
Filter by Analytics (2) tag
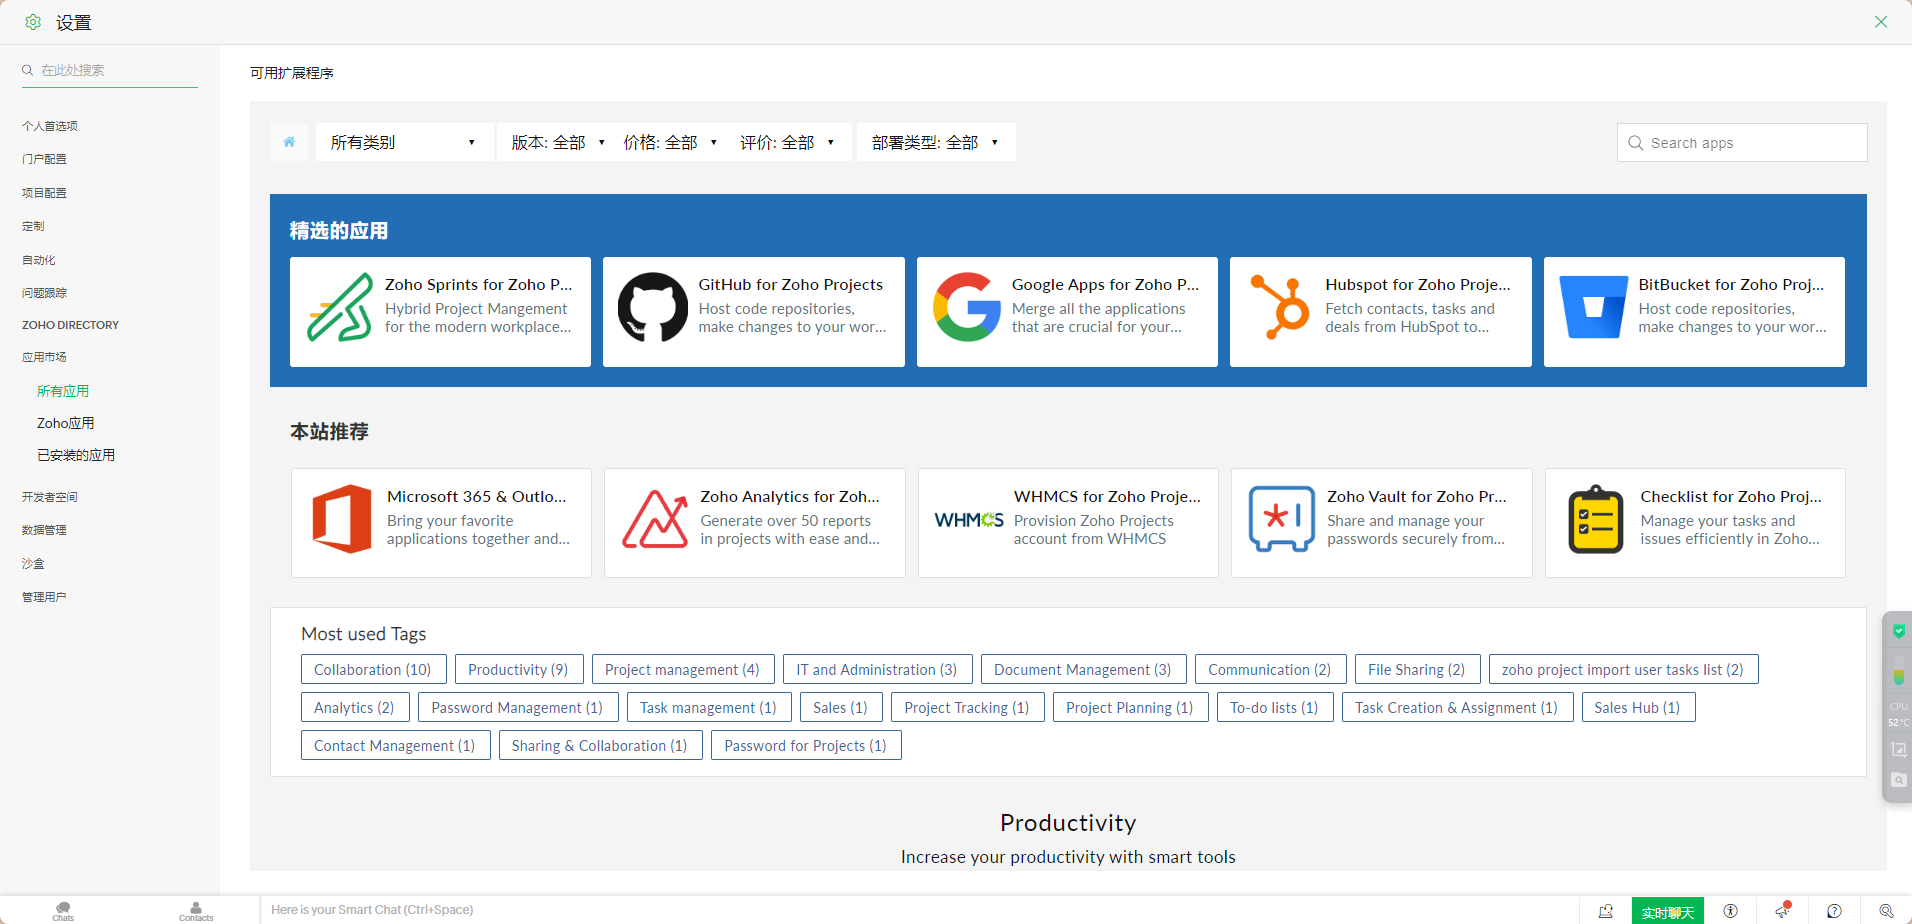point(354,707)
